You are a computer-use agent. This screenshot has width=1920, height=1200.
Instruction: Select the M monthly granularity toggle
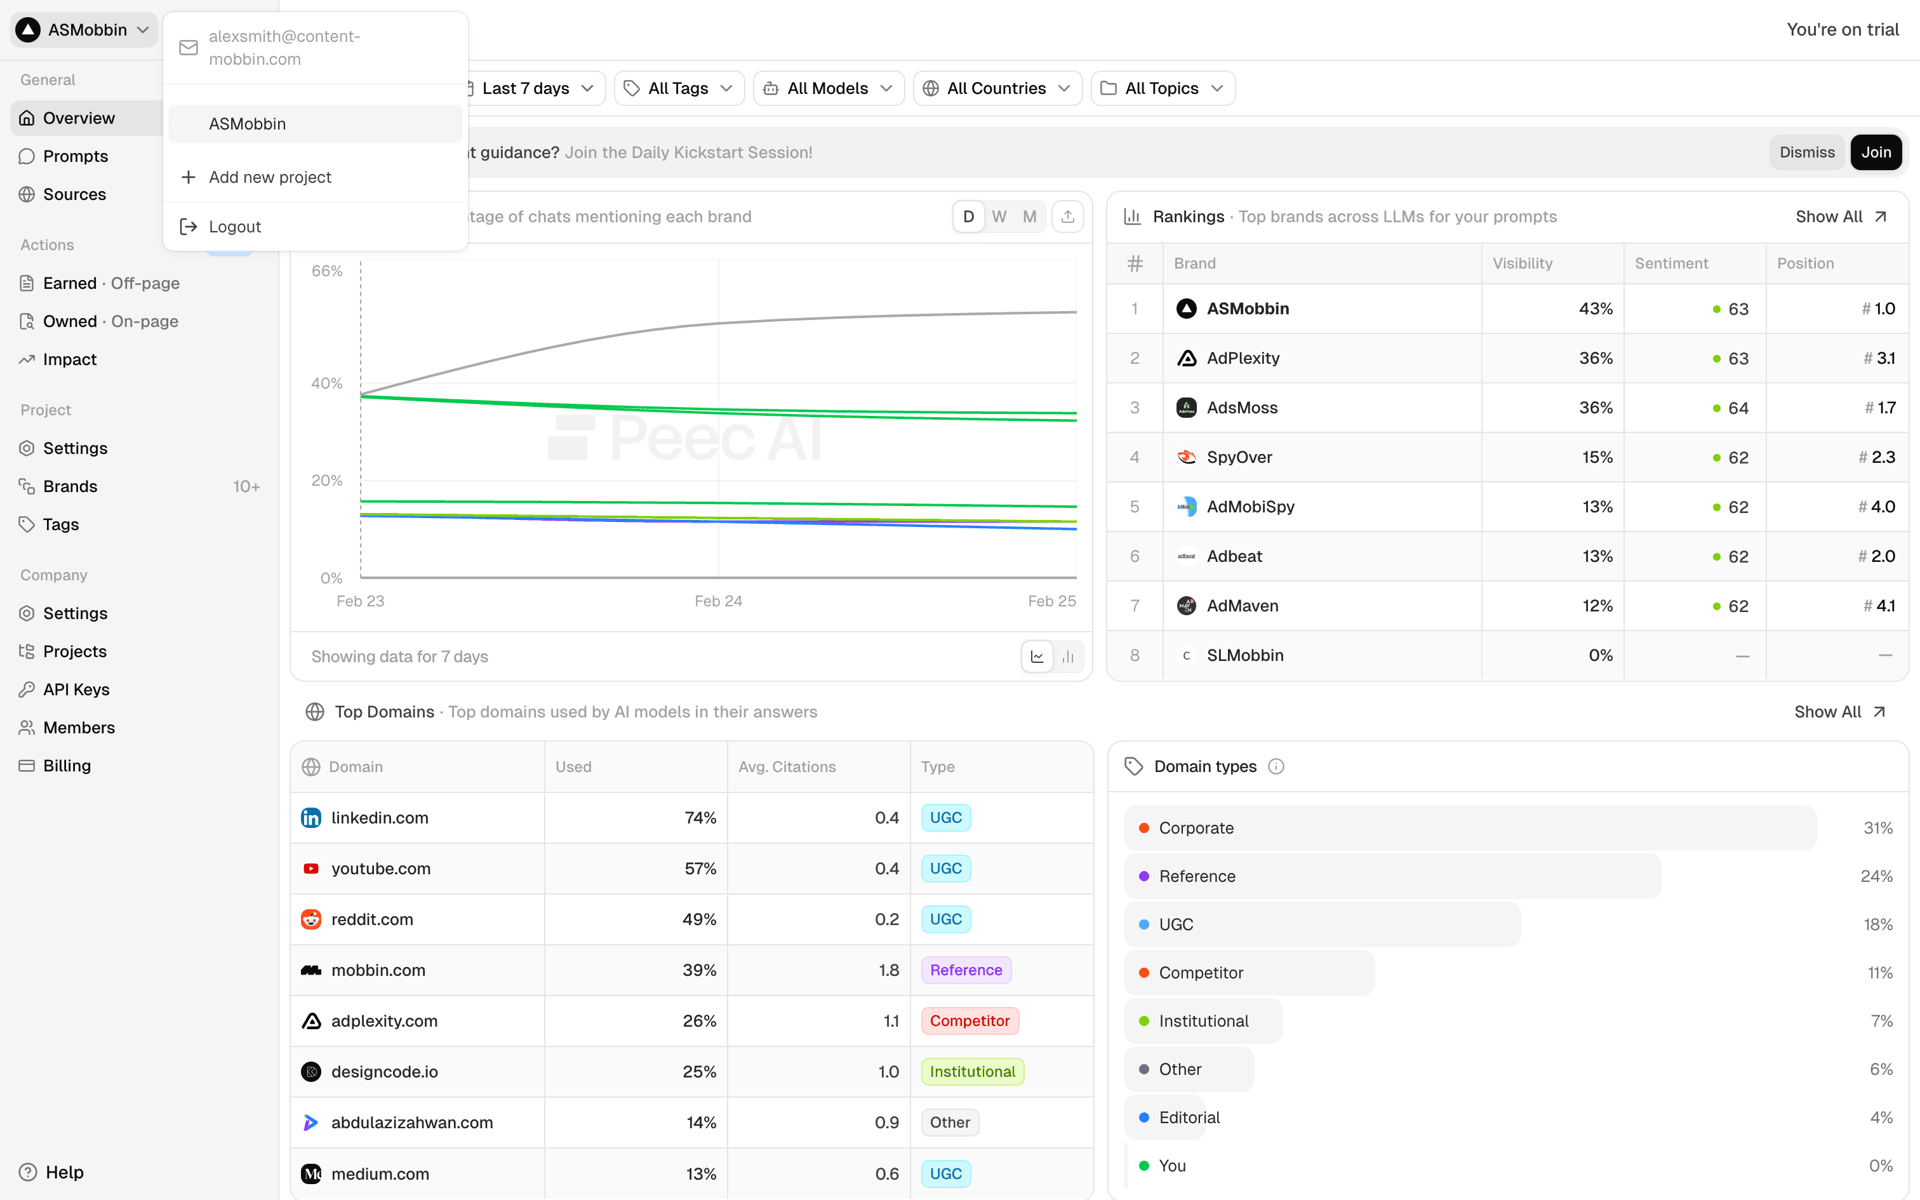click(x=1030, y=217)
